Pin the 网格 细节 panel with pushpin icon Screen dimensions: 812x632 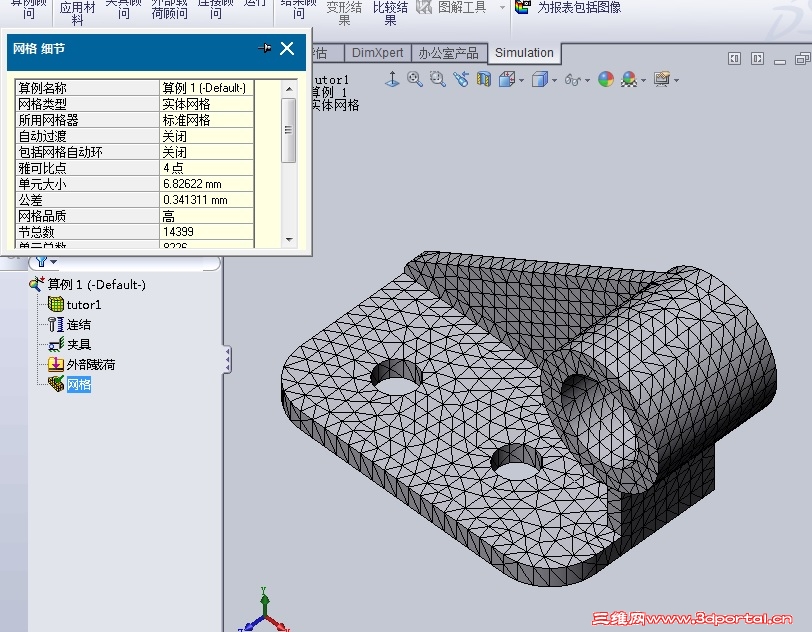point(265,48)
